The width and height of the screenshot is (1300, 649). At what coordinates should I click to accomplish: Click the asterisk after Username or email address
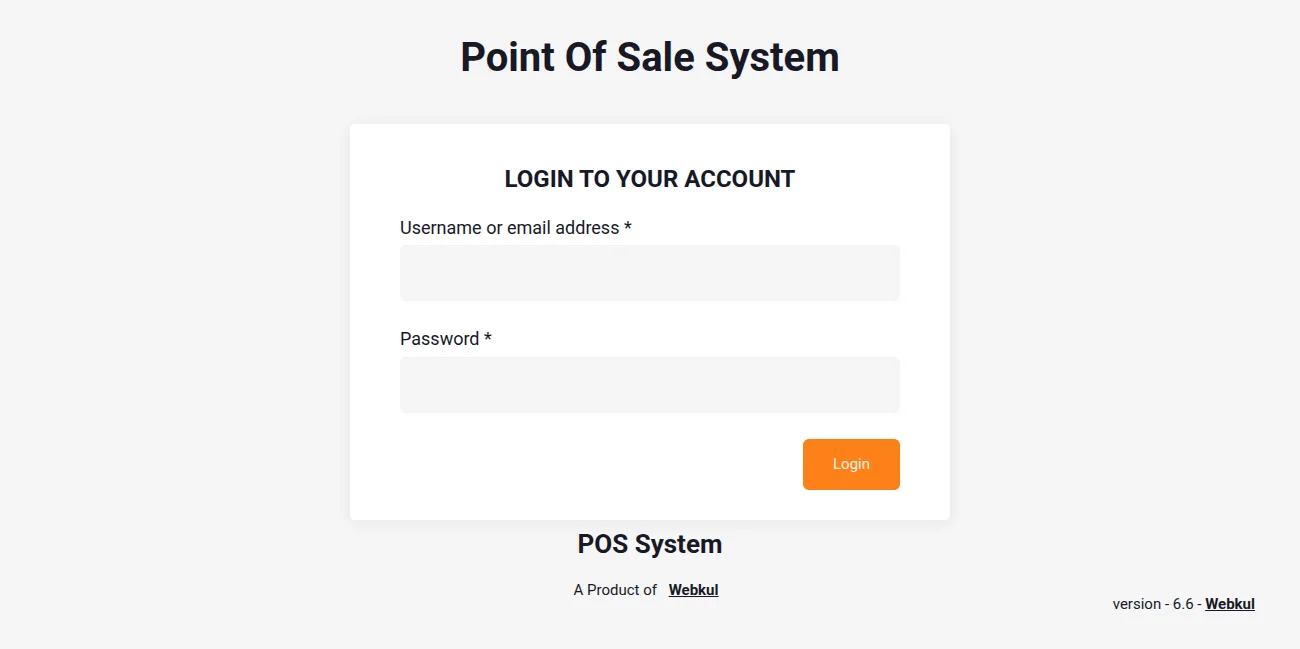tap(628, 227)
